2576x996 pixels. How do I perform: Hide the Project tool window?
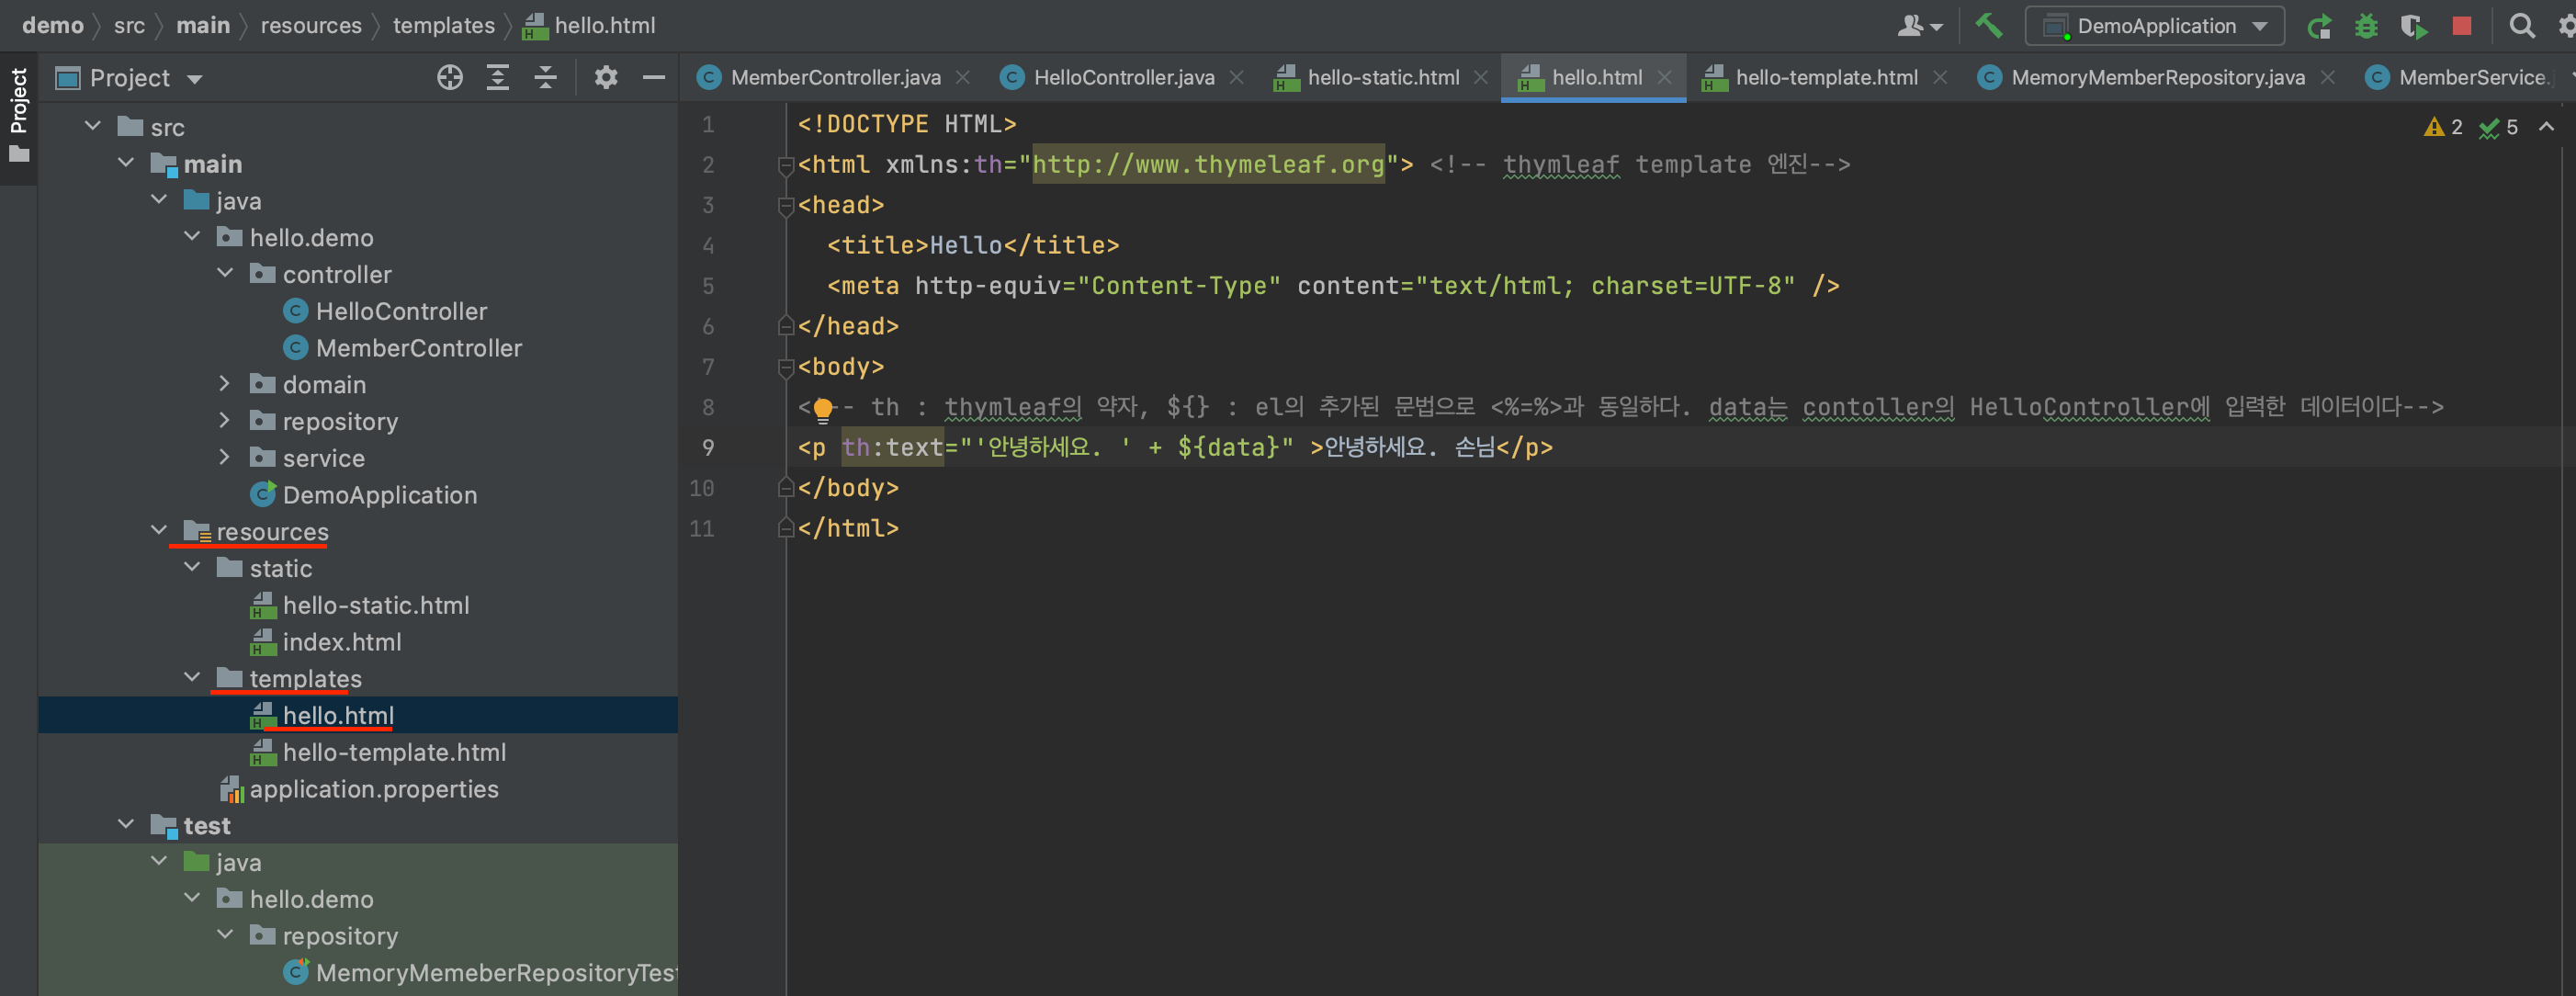coord(654,78)
